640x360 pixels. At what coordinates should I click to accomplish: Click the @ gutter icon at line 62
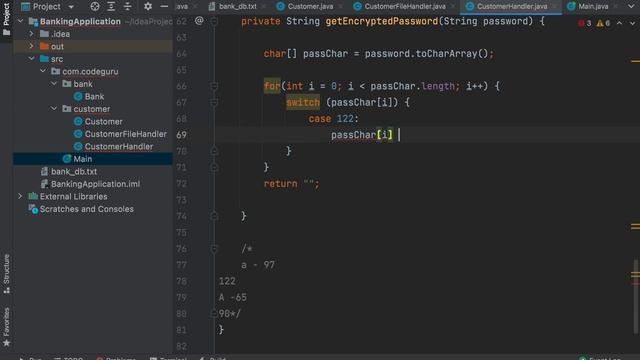(x=199, y=20)
